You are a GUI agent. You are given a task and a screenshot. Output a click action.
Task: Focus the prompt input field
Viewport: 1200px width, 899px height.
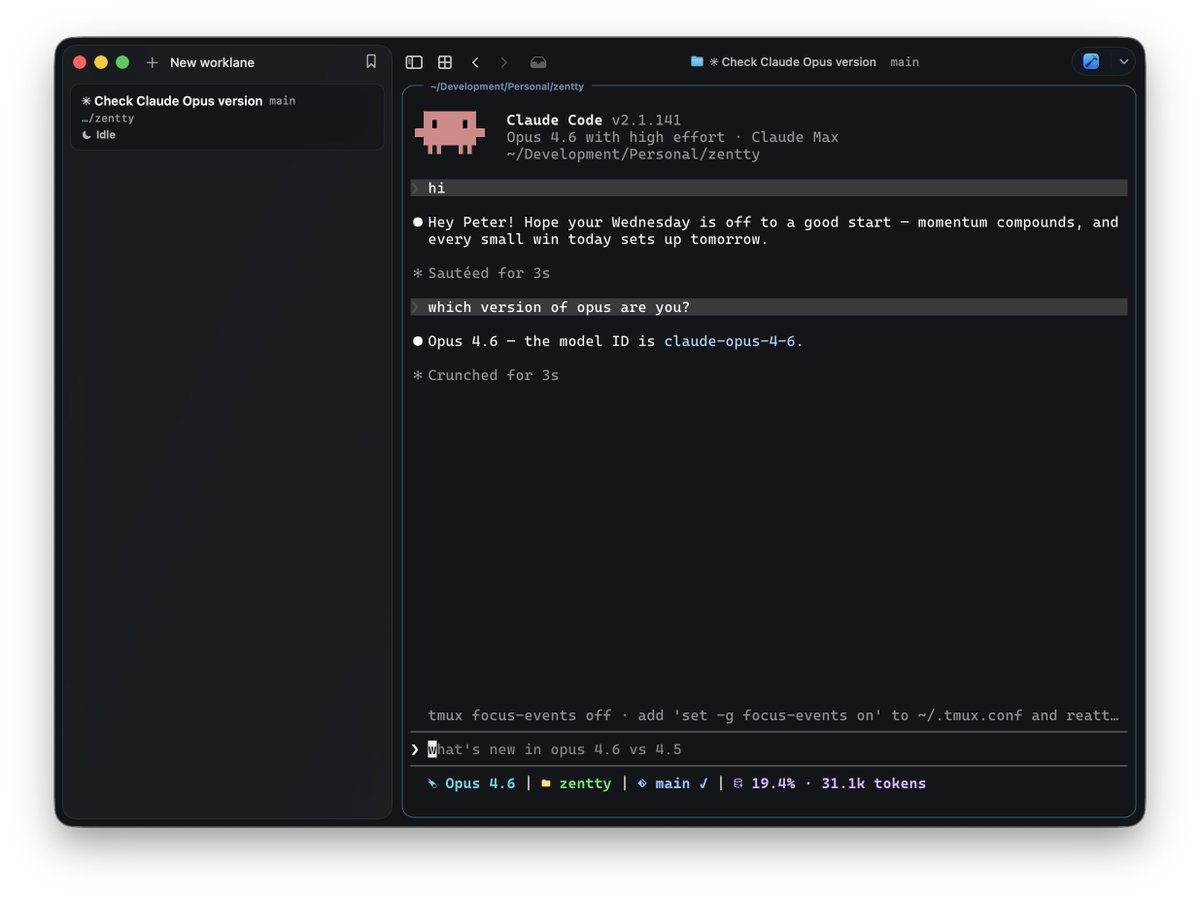(769, 749)
